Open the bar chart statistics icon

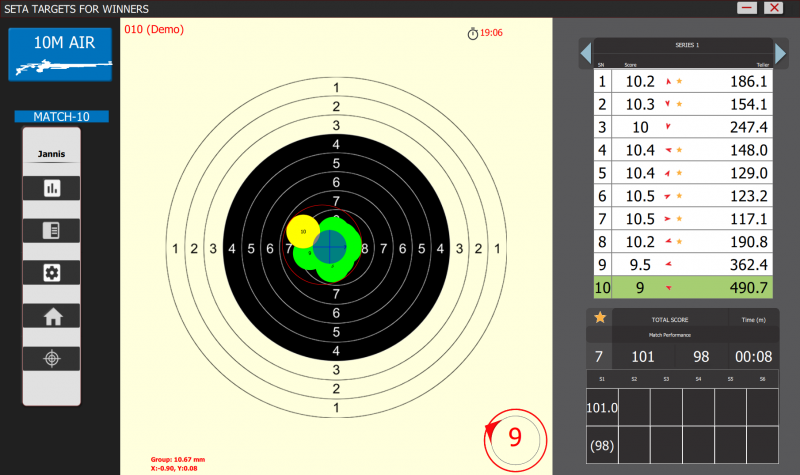[51, 188]
